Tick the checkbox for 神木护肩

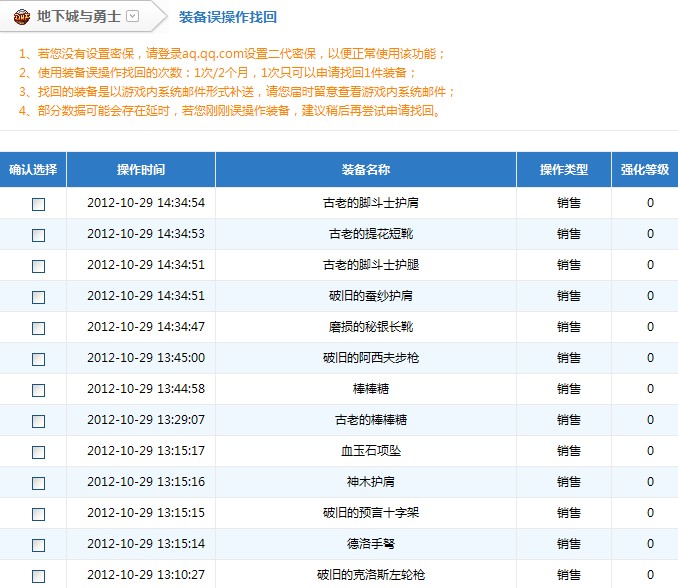pyautogui.click(x=38, y=483)
